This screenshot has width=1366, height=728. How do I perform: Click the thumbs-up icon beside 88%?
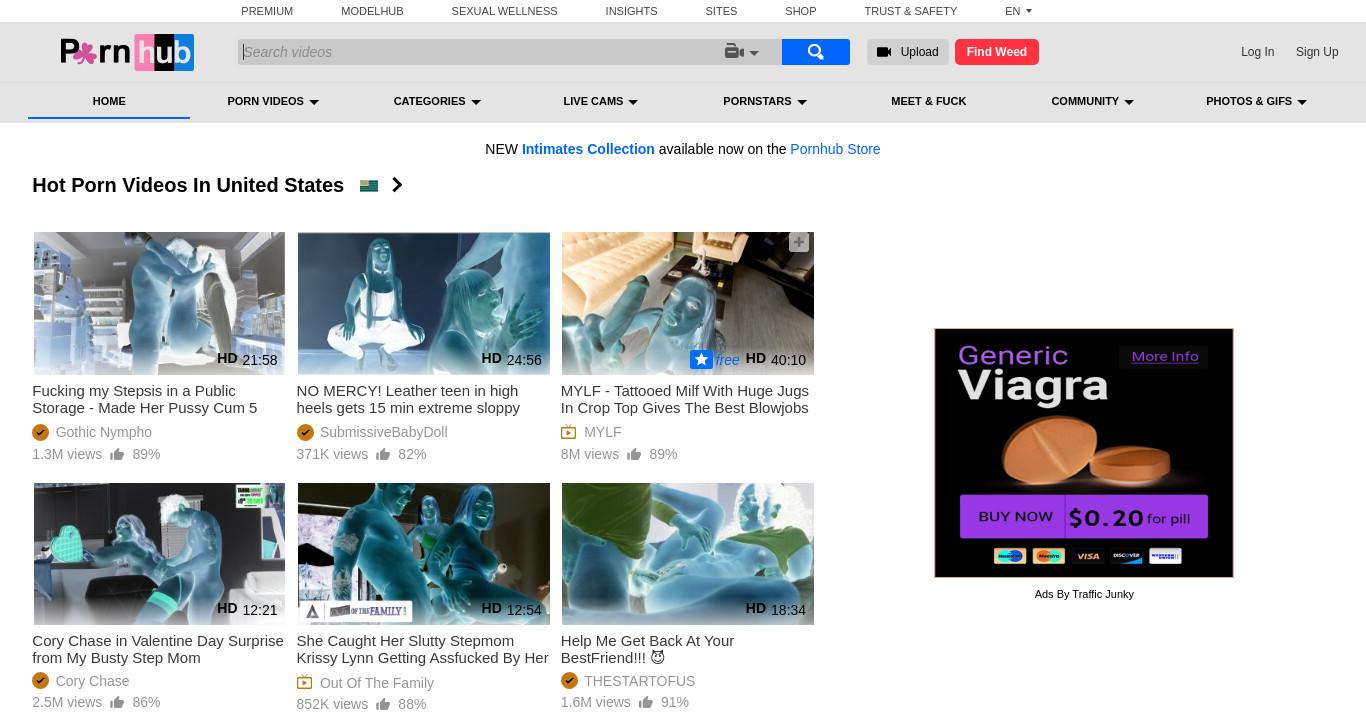[383, 704]
